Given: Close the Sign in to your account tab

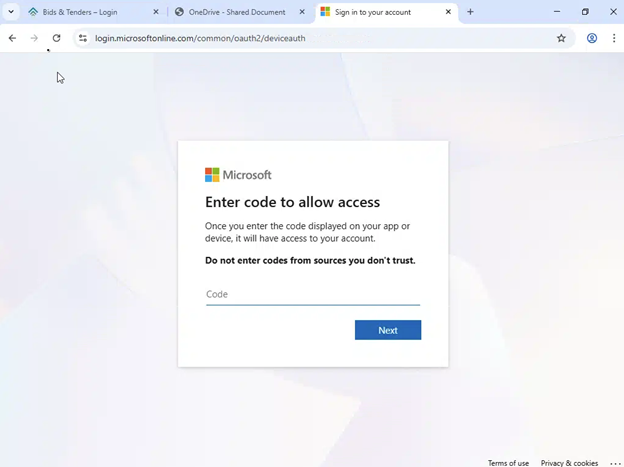Looking at the screenshot, I should coord(448,12).
